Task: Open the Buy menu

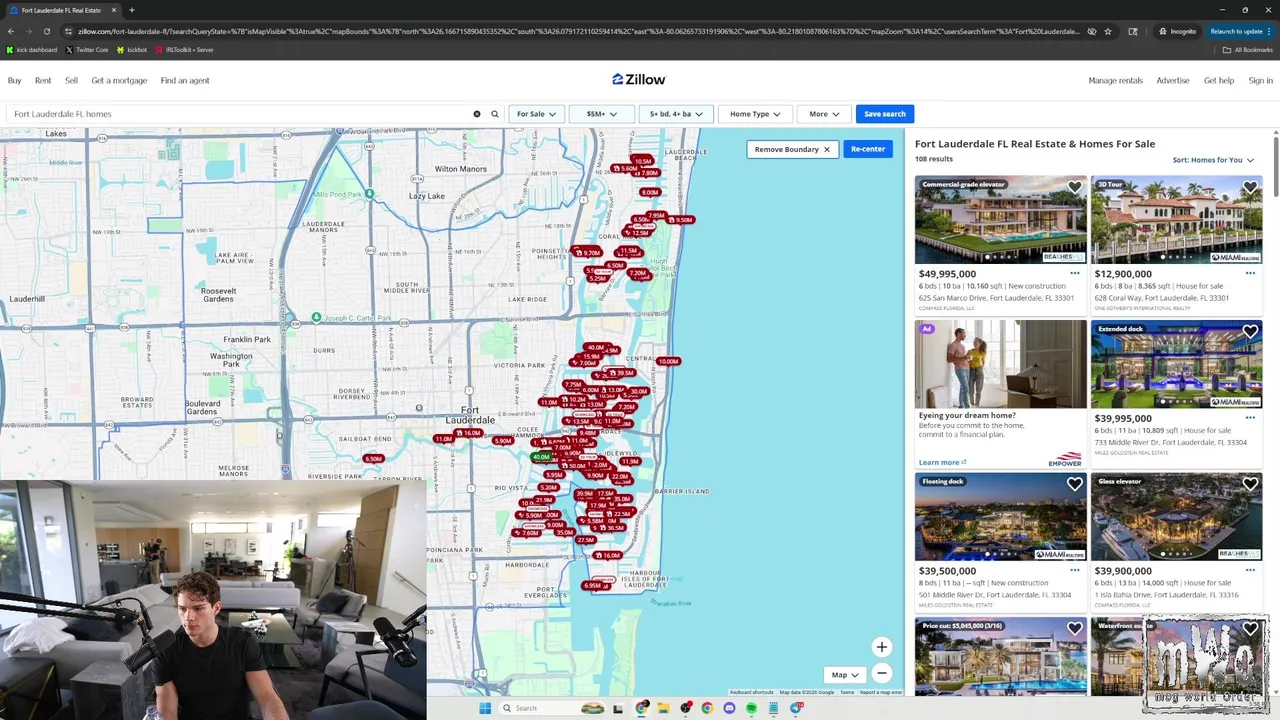Action: click(15, 80)
